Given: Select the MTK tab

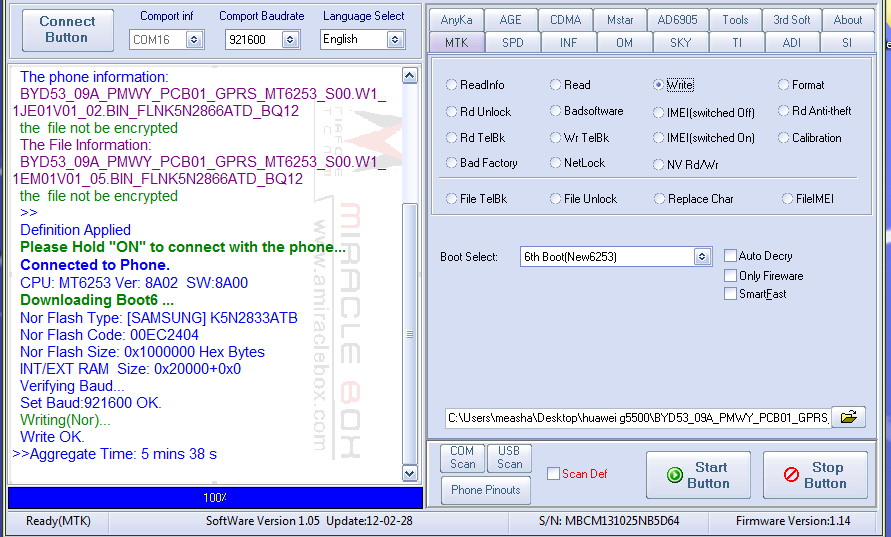Looking at the screenshot, I should tap(456, 43).
